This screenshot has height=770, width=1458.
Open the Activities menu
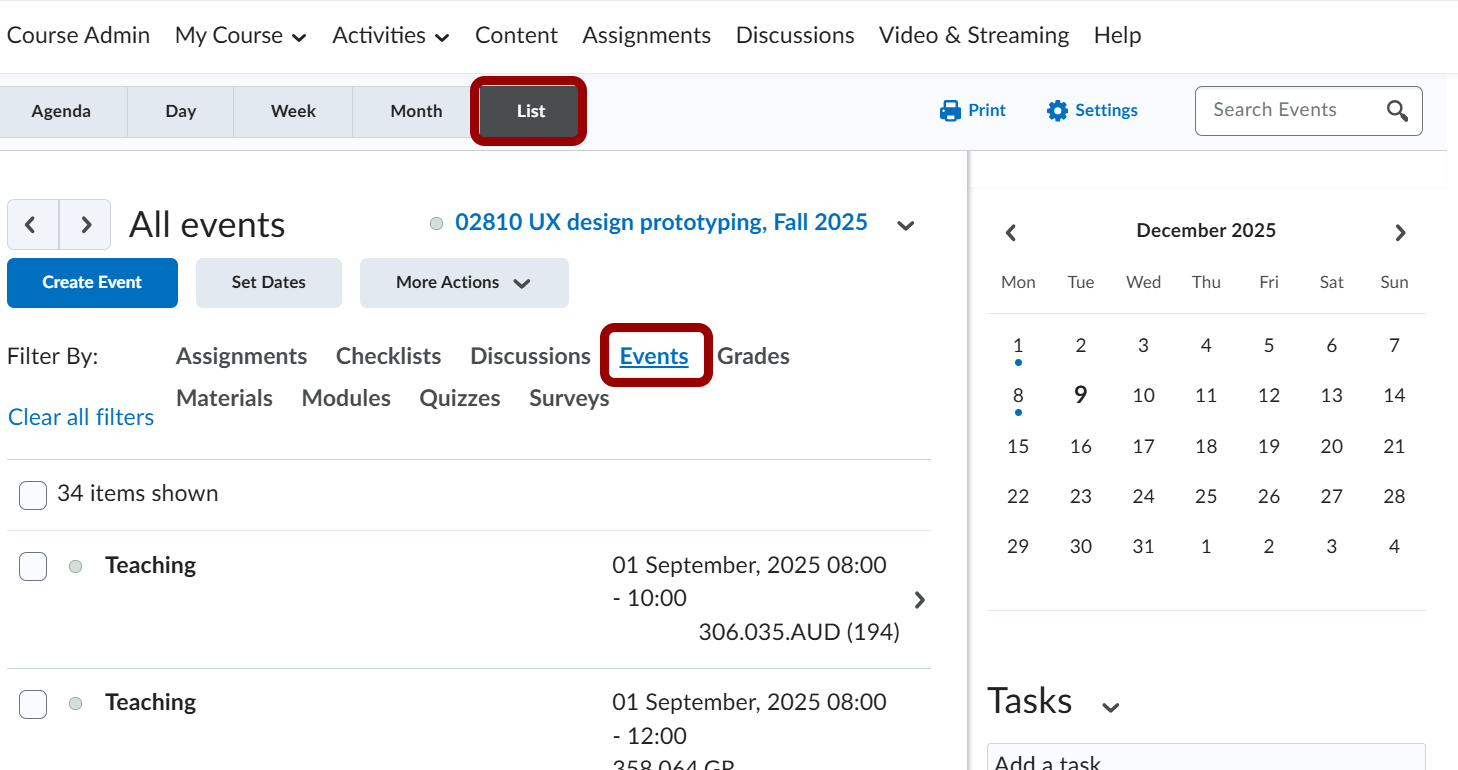pos(390,36)
